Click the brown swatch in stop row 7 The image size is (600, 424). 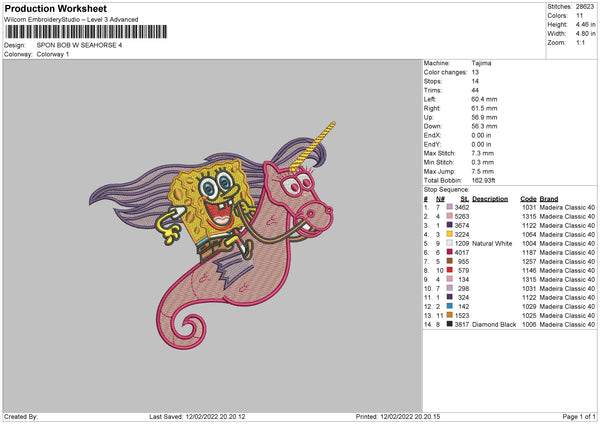coord(450,261)
